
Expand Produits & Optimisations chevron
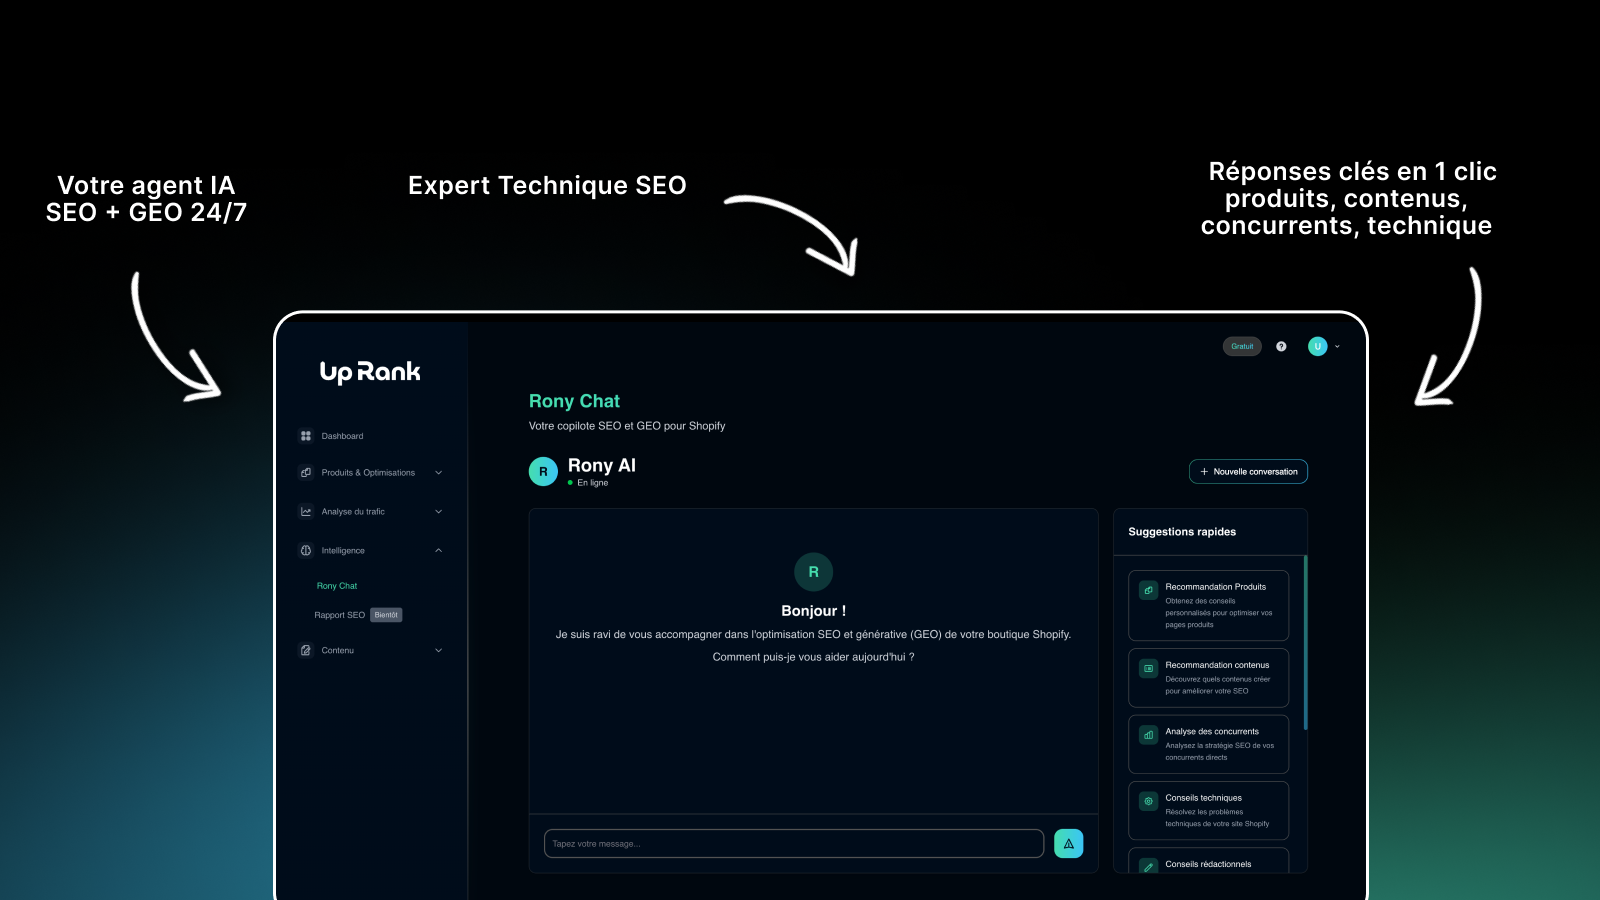coord(438,473)
